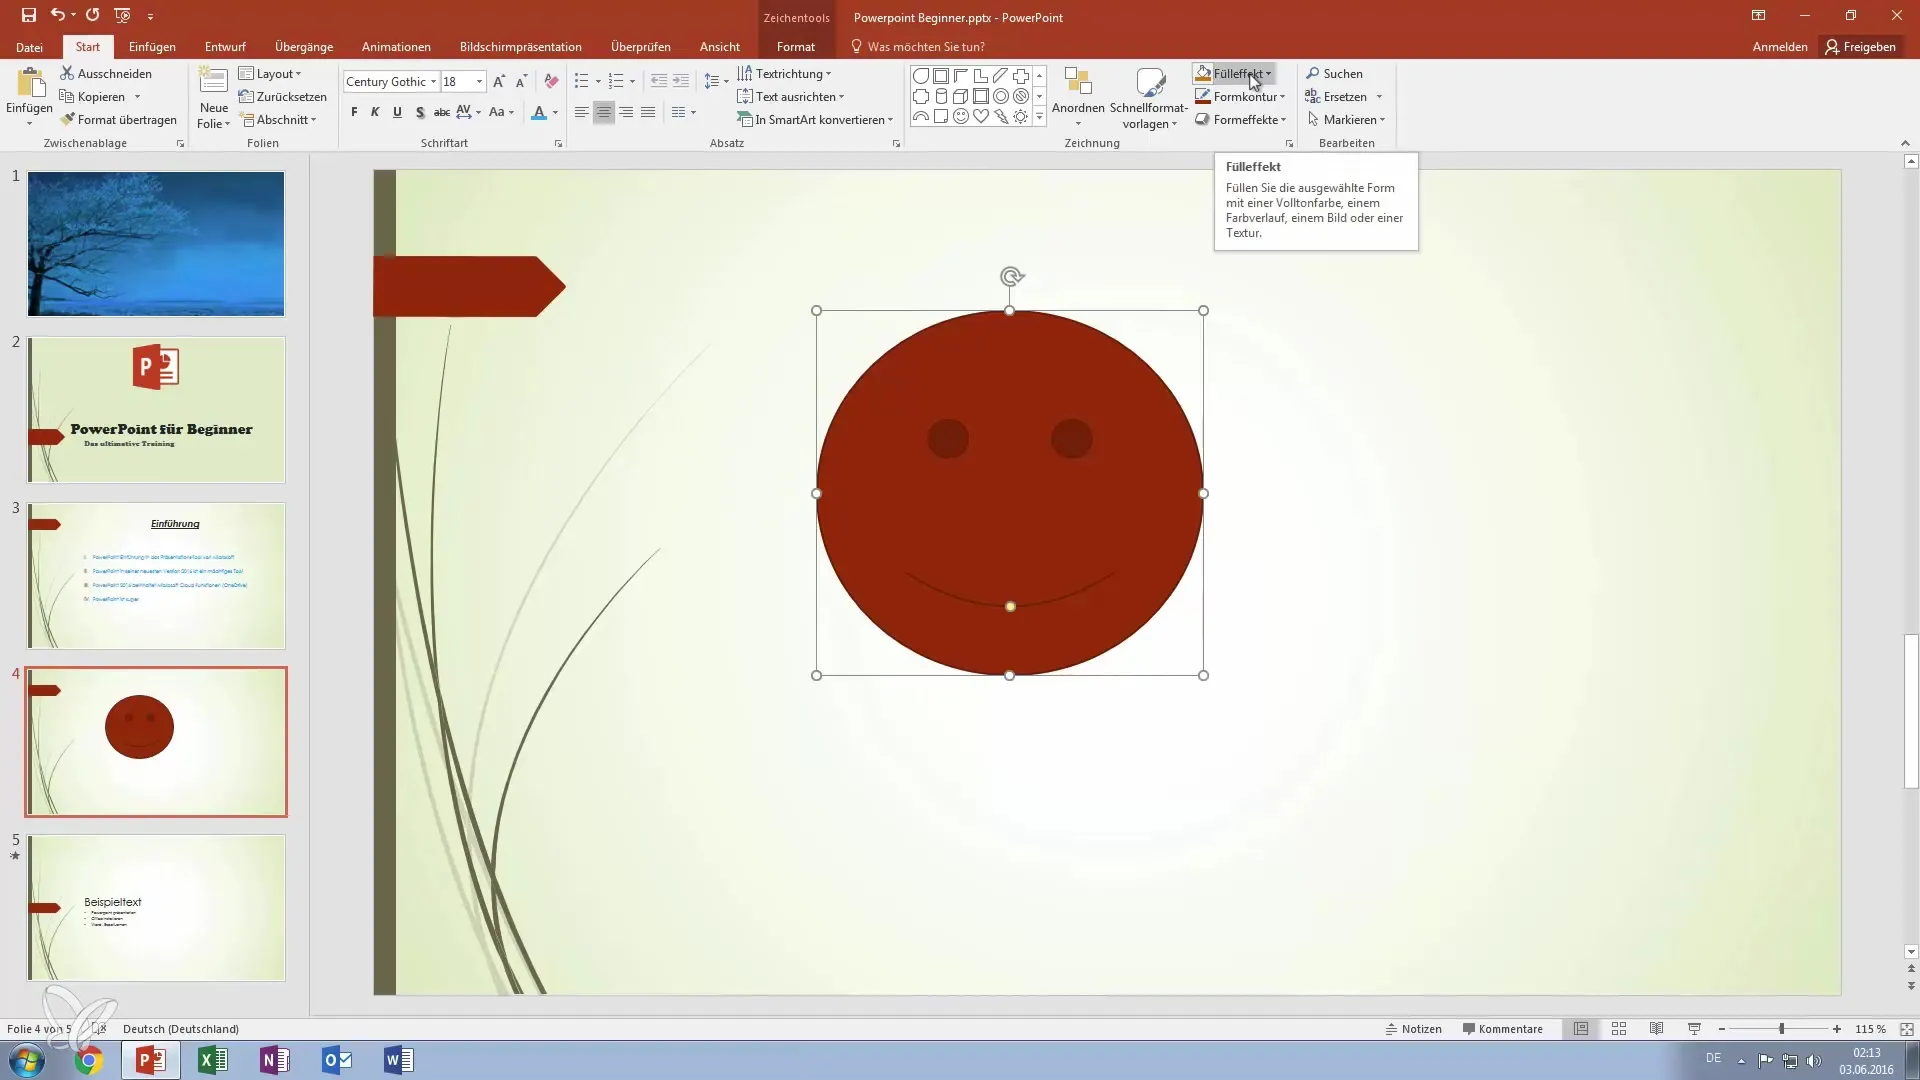Screen dimensions: 1920x1080
Task: Click the Redo icon in title bar
Action: coord(93,16)
